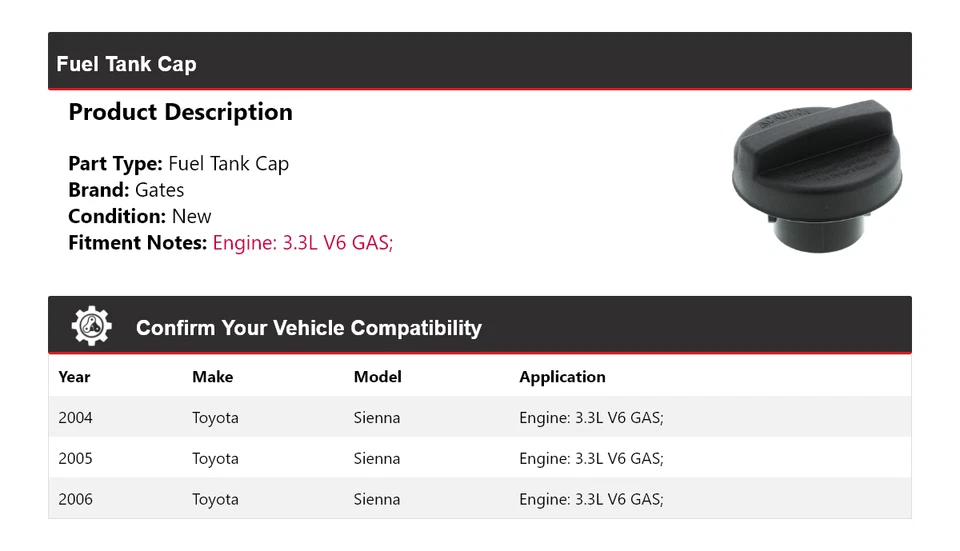Click the engine application in the 2006 row
960x551 pixels.
tap(591, 499)
